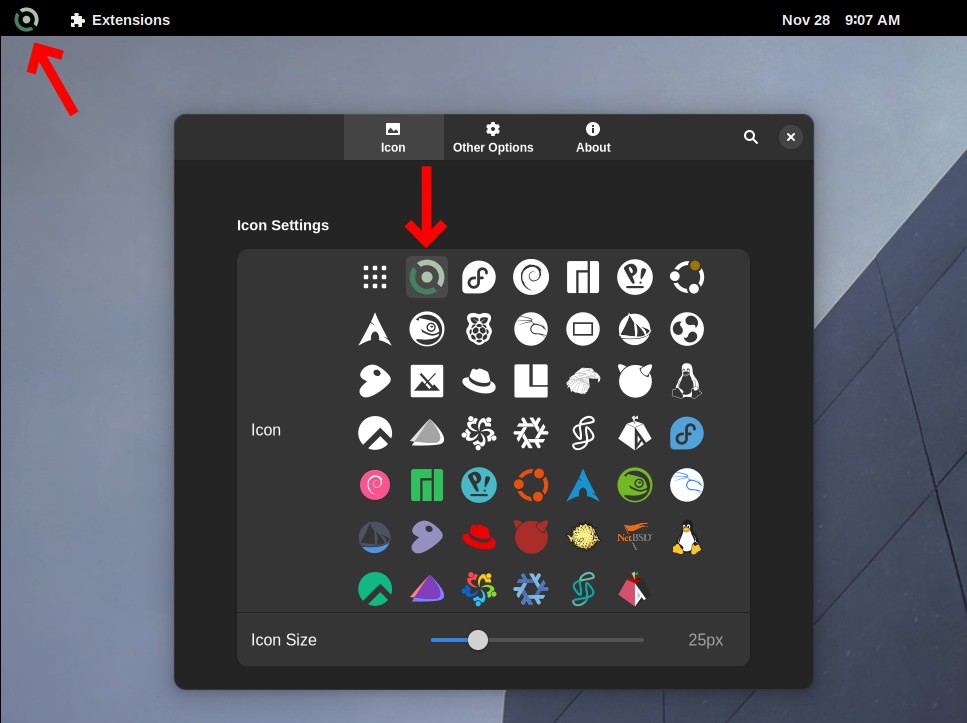Select the white Rocky Linux logo
The image size is (967, 723).
(375, 432)
